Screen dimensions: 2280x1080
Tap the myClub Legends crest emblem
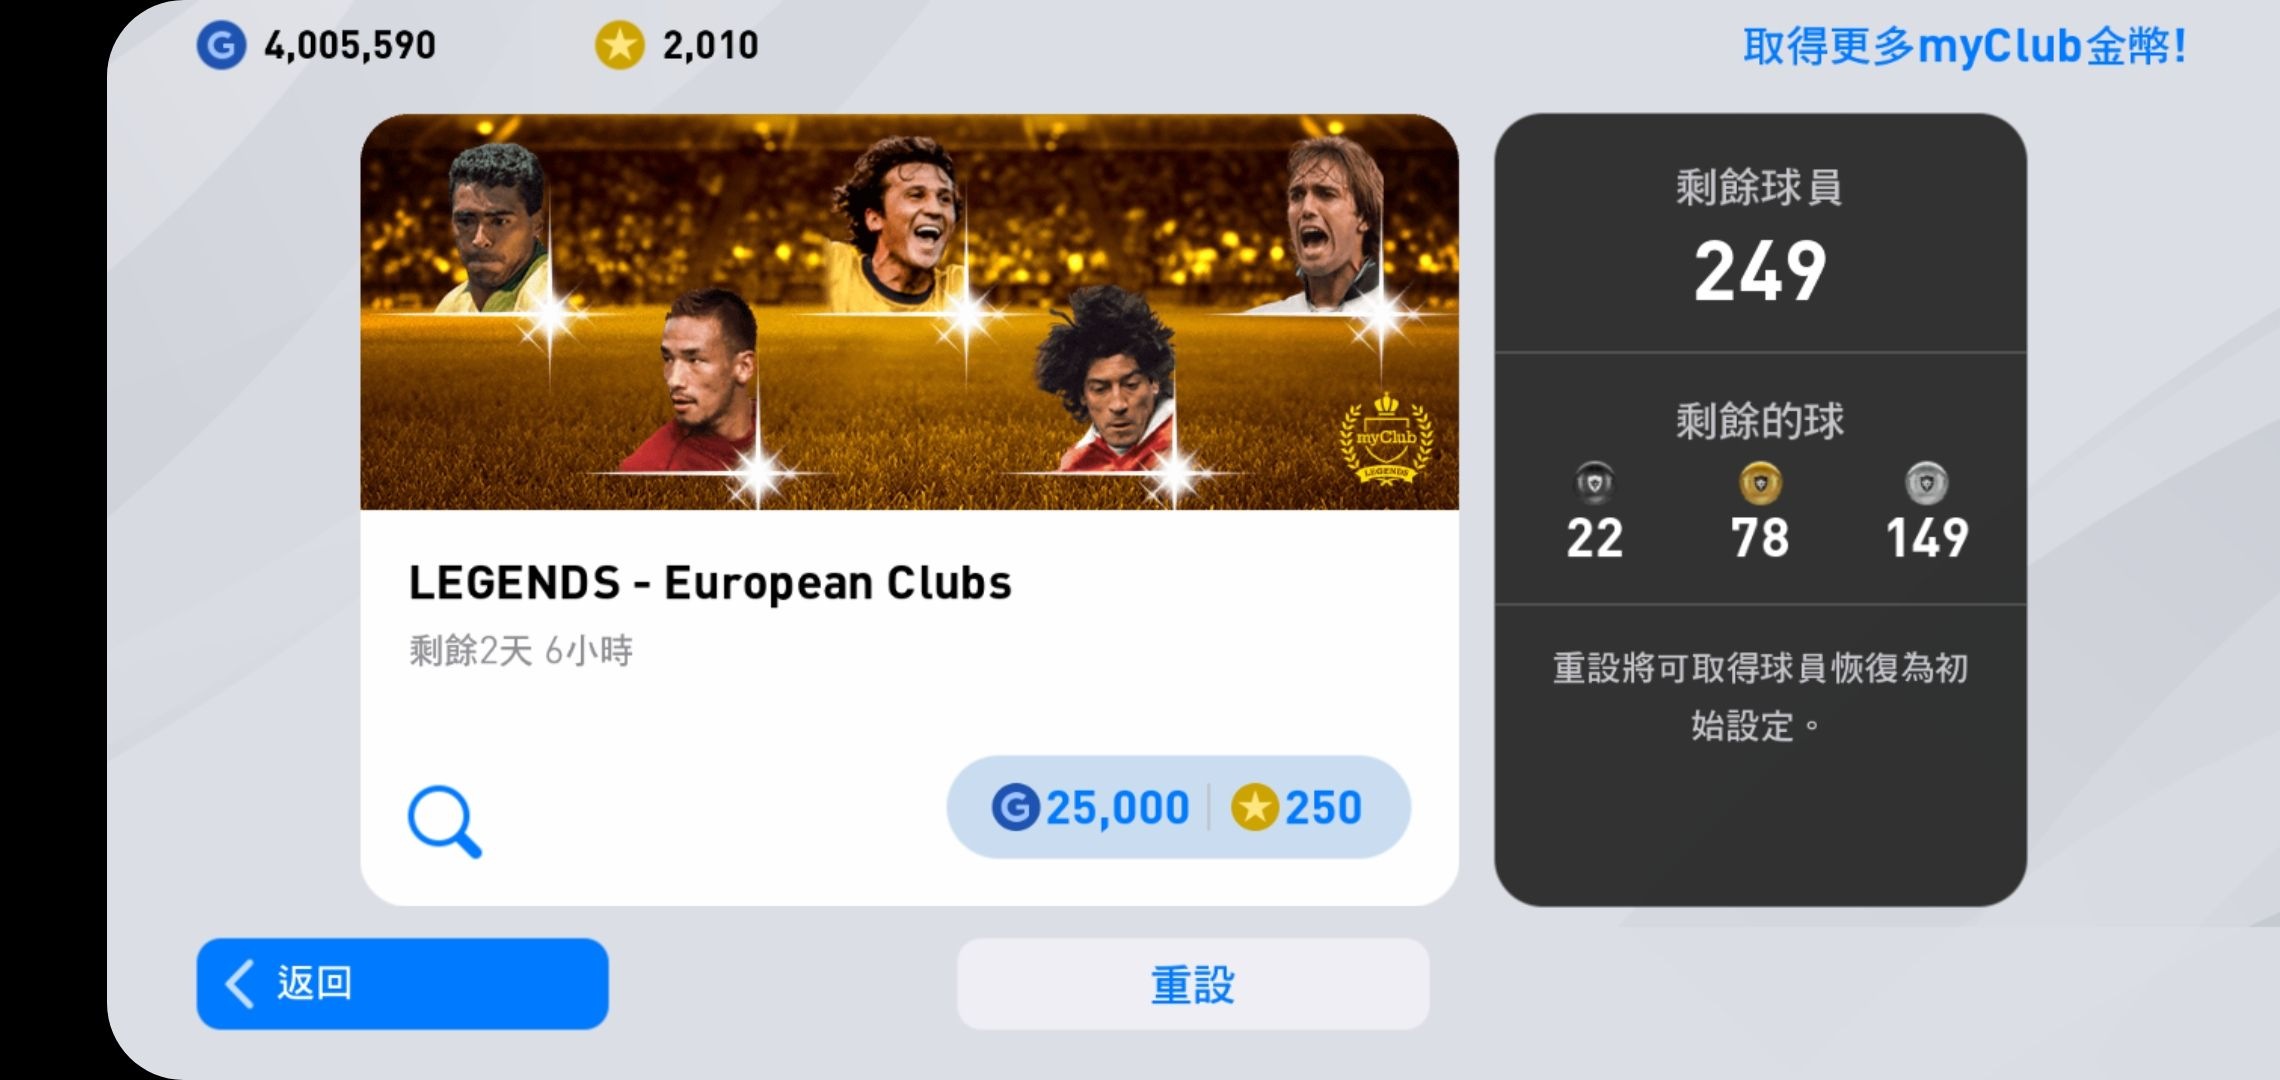coord(1386,439)
